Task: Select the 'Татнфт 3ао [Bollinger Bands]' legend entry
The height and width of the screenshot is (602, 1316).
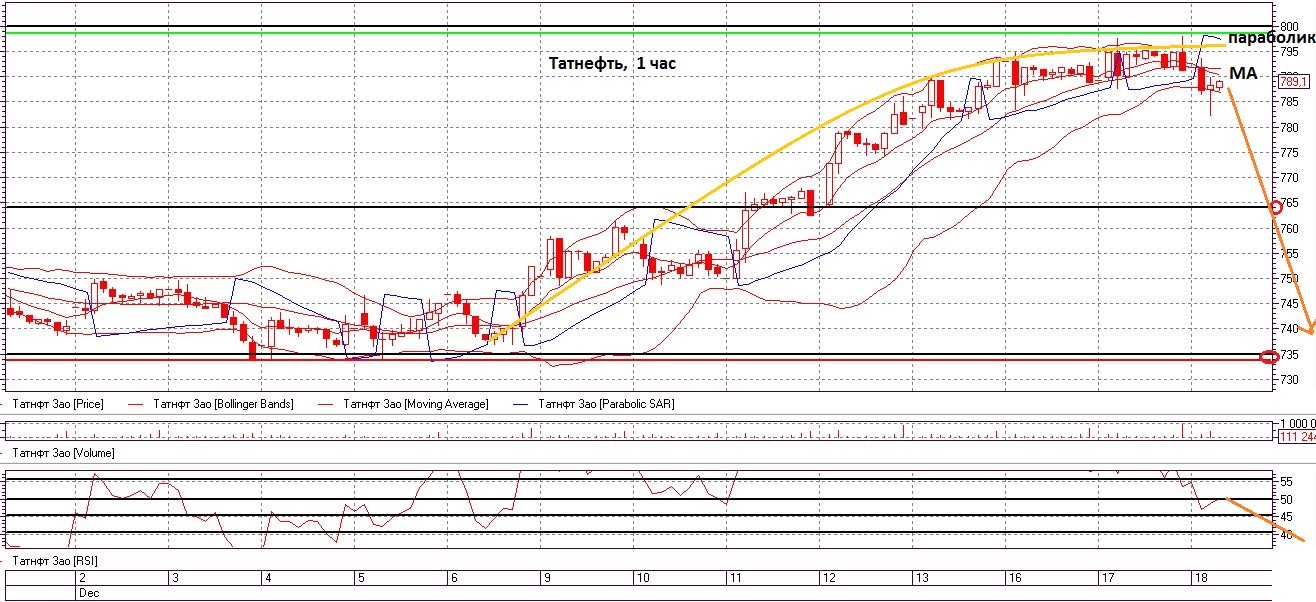Action: point(222,404)
